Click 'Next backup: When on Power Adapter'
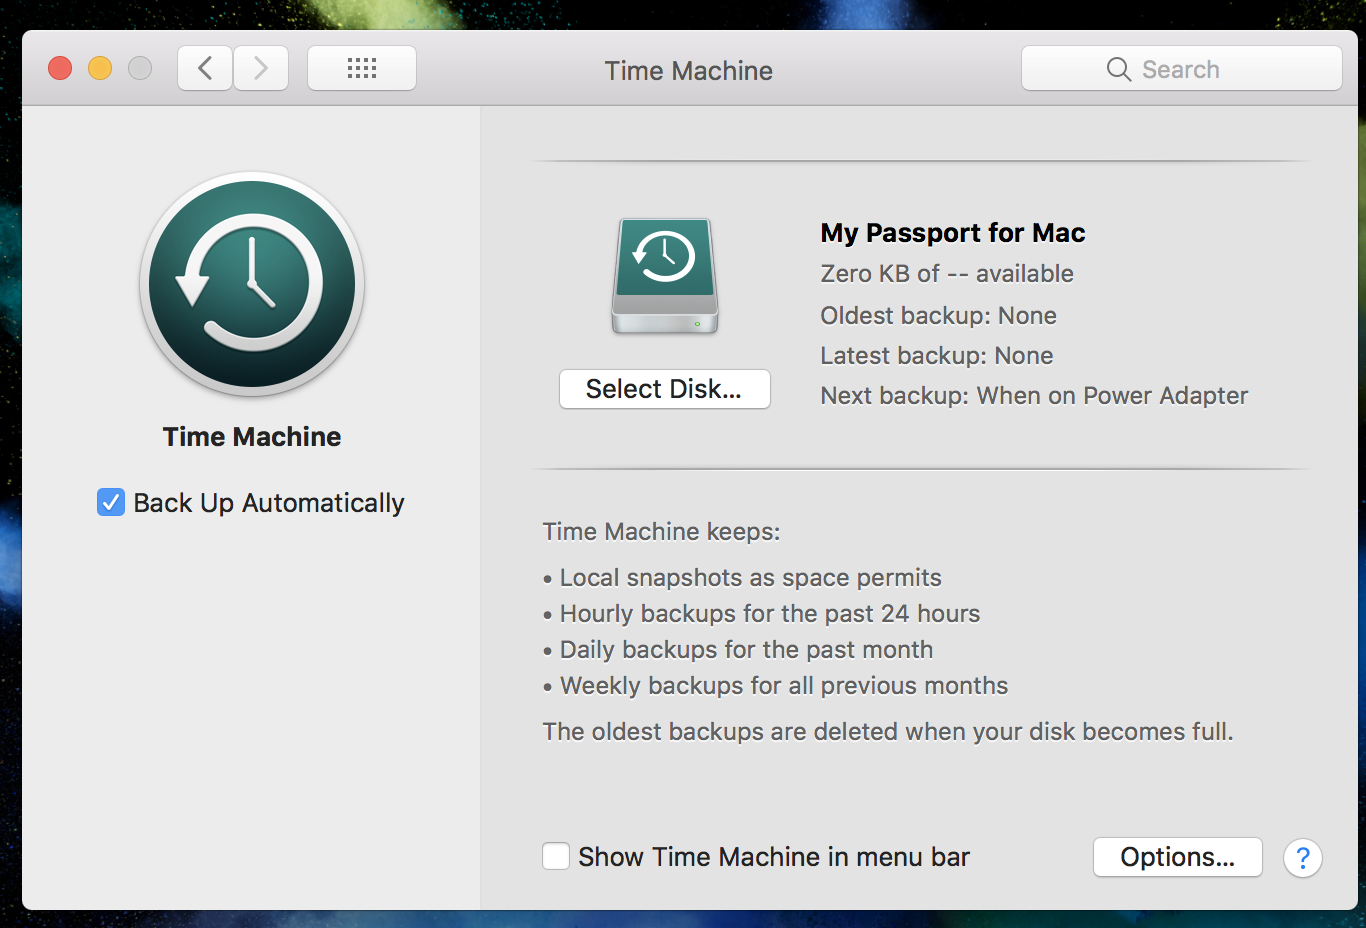Viewport: 1366px width, 928px height. 1034,396
